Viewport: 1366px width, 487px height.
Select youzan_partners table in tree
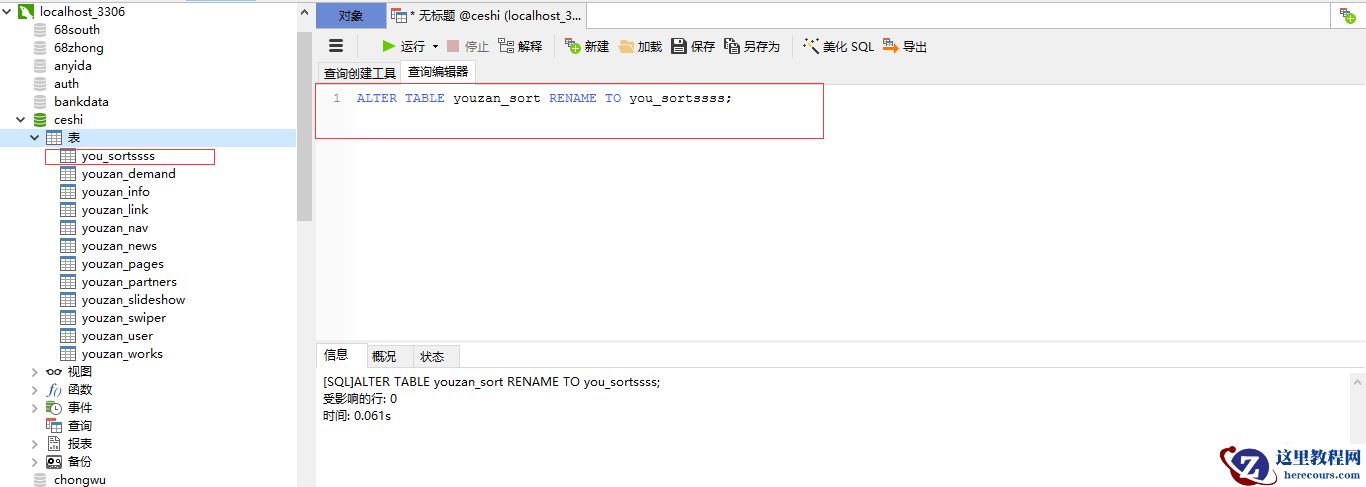point(129,282)
